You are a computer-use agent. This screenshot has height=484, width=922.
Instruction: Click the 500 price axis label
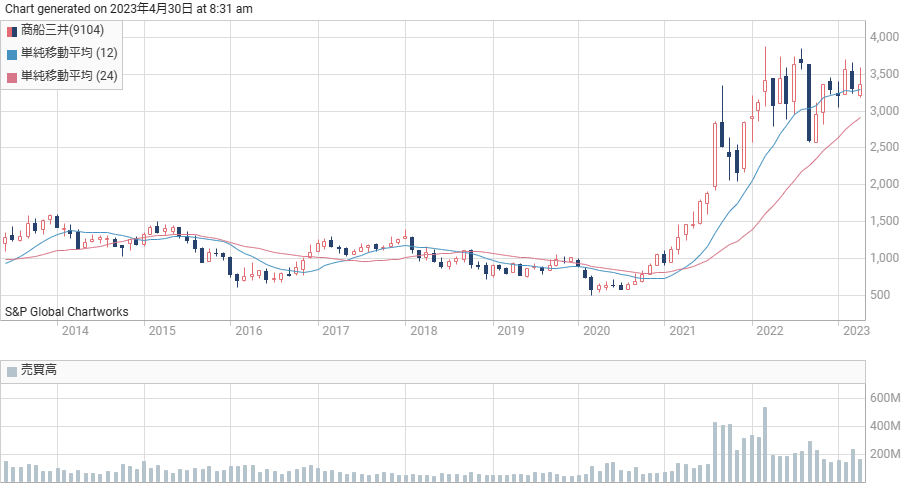click(880, 295)
